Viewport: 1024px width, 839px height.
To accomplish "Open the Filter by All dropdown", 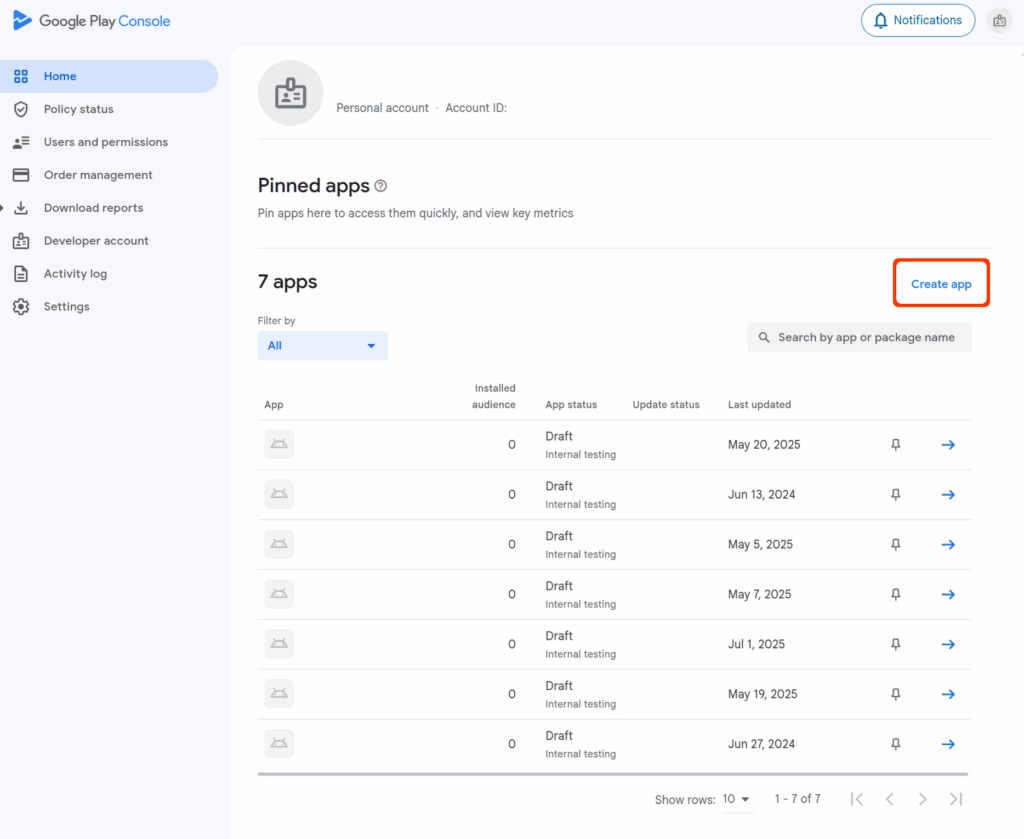I will click(x=322, y=346).
